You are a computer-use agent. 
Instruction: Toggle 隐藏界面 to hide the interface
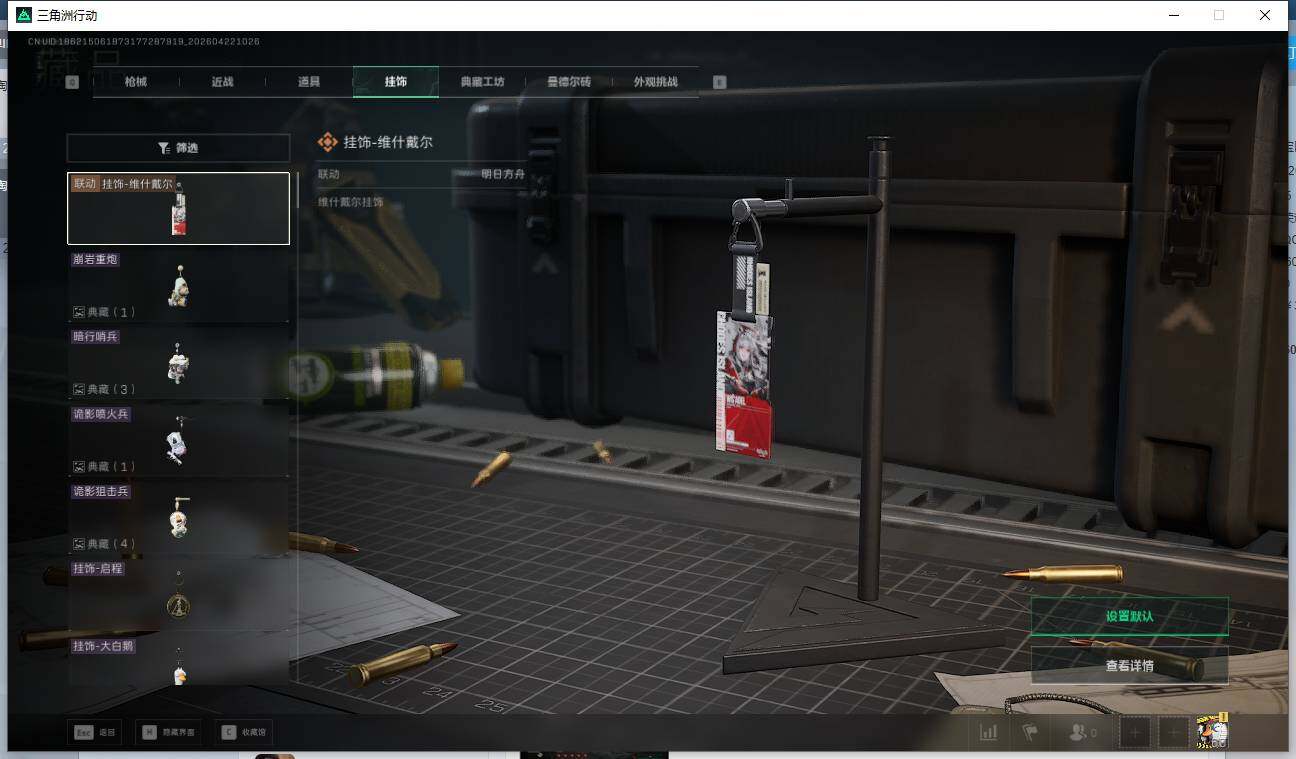click(x=168, y=732)
